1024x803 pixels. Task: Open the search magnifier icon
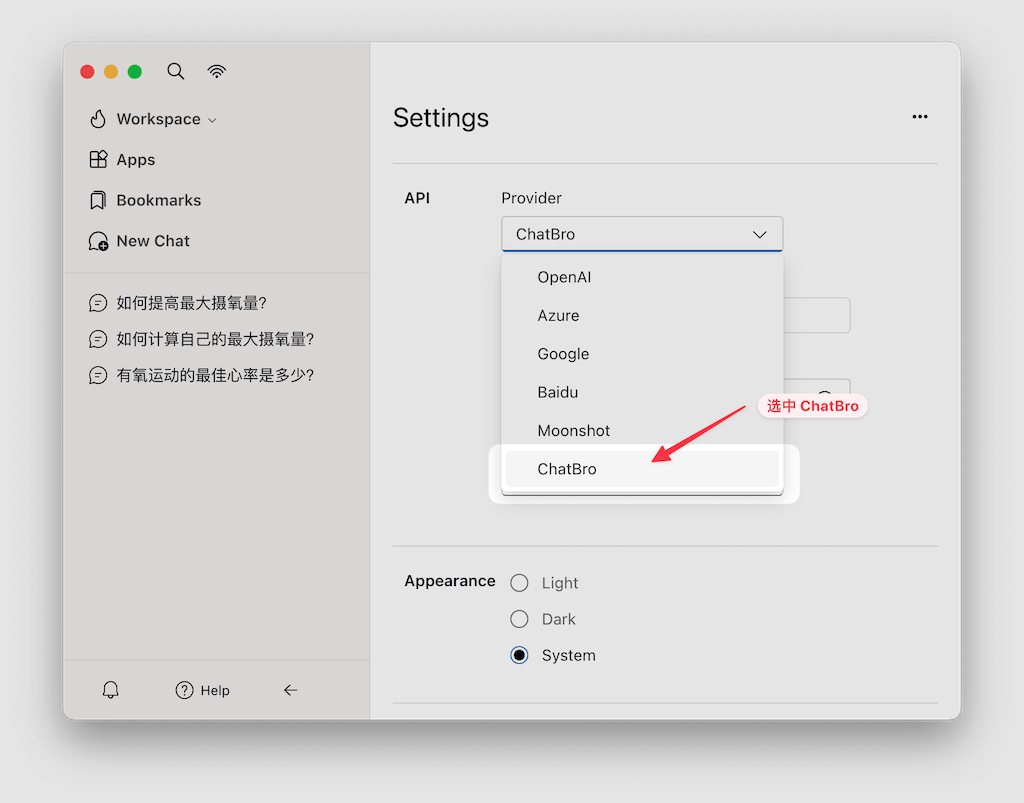coord(175,71)
